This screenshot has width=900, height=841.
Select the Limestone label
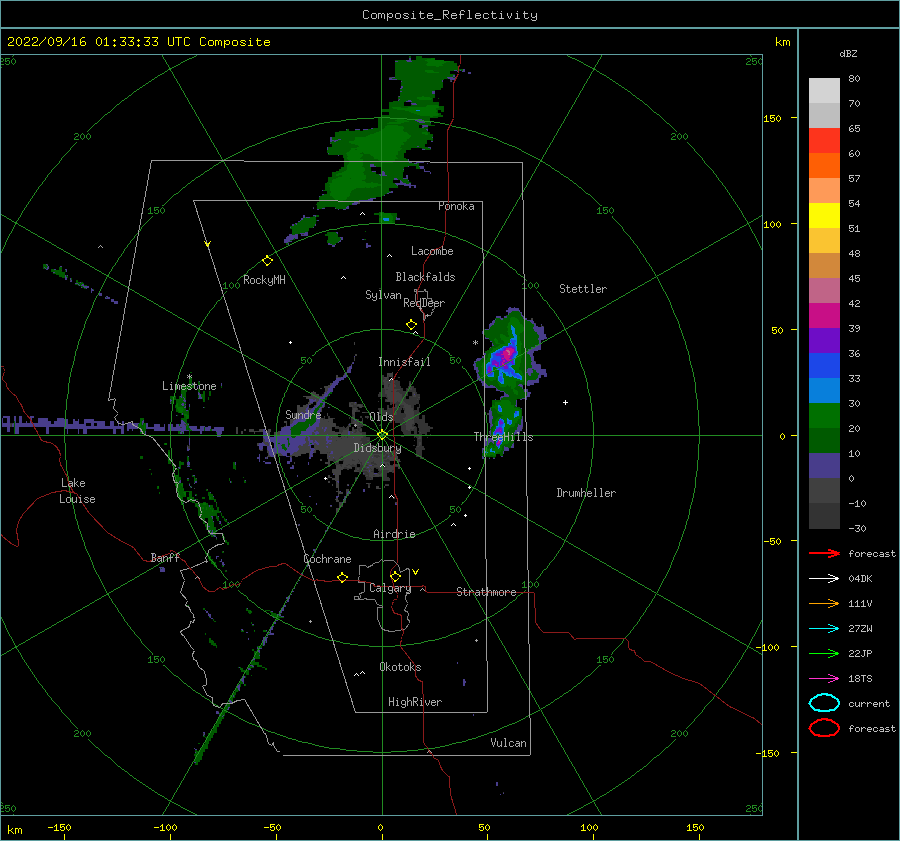[x=189, y=386]
